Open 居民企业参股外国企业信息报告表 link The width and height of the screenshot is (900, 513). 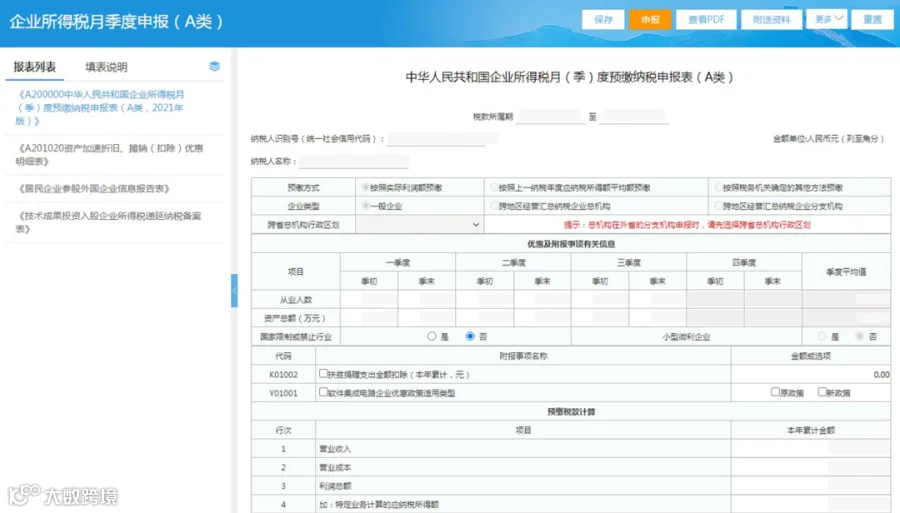point(94,188)
